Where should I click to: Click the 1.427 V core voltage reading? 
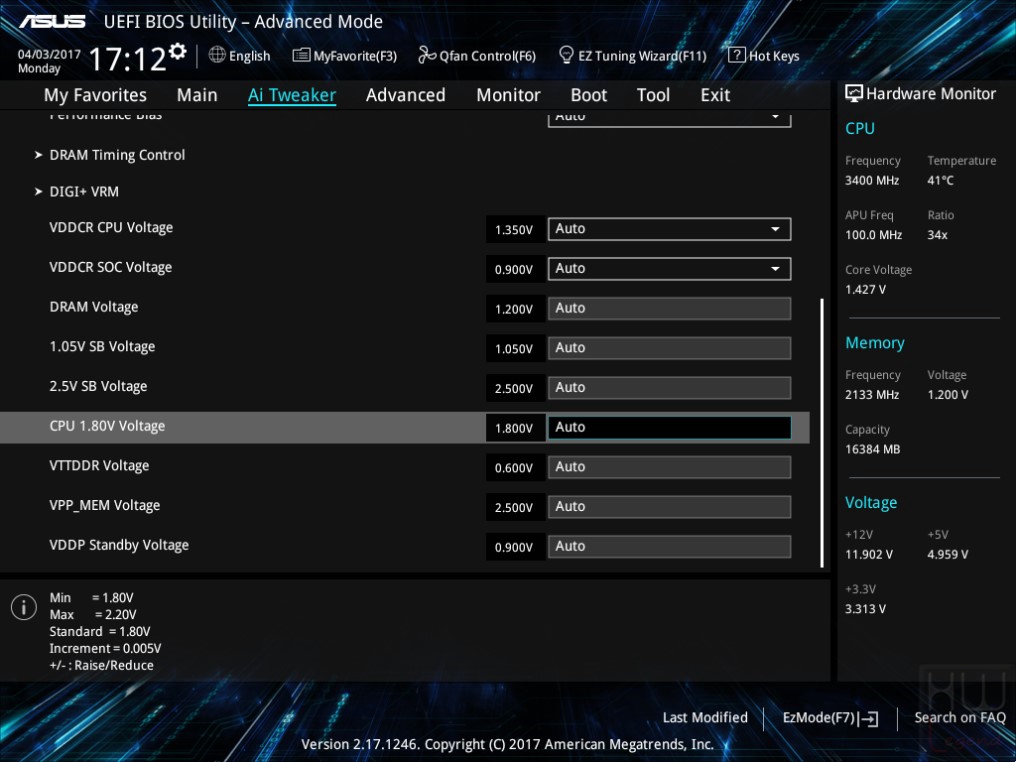[866, 290]
